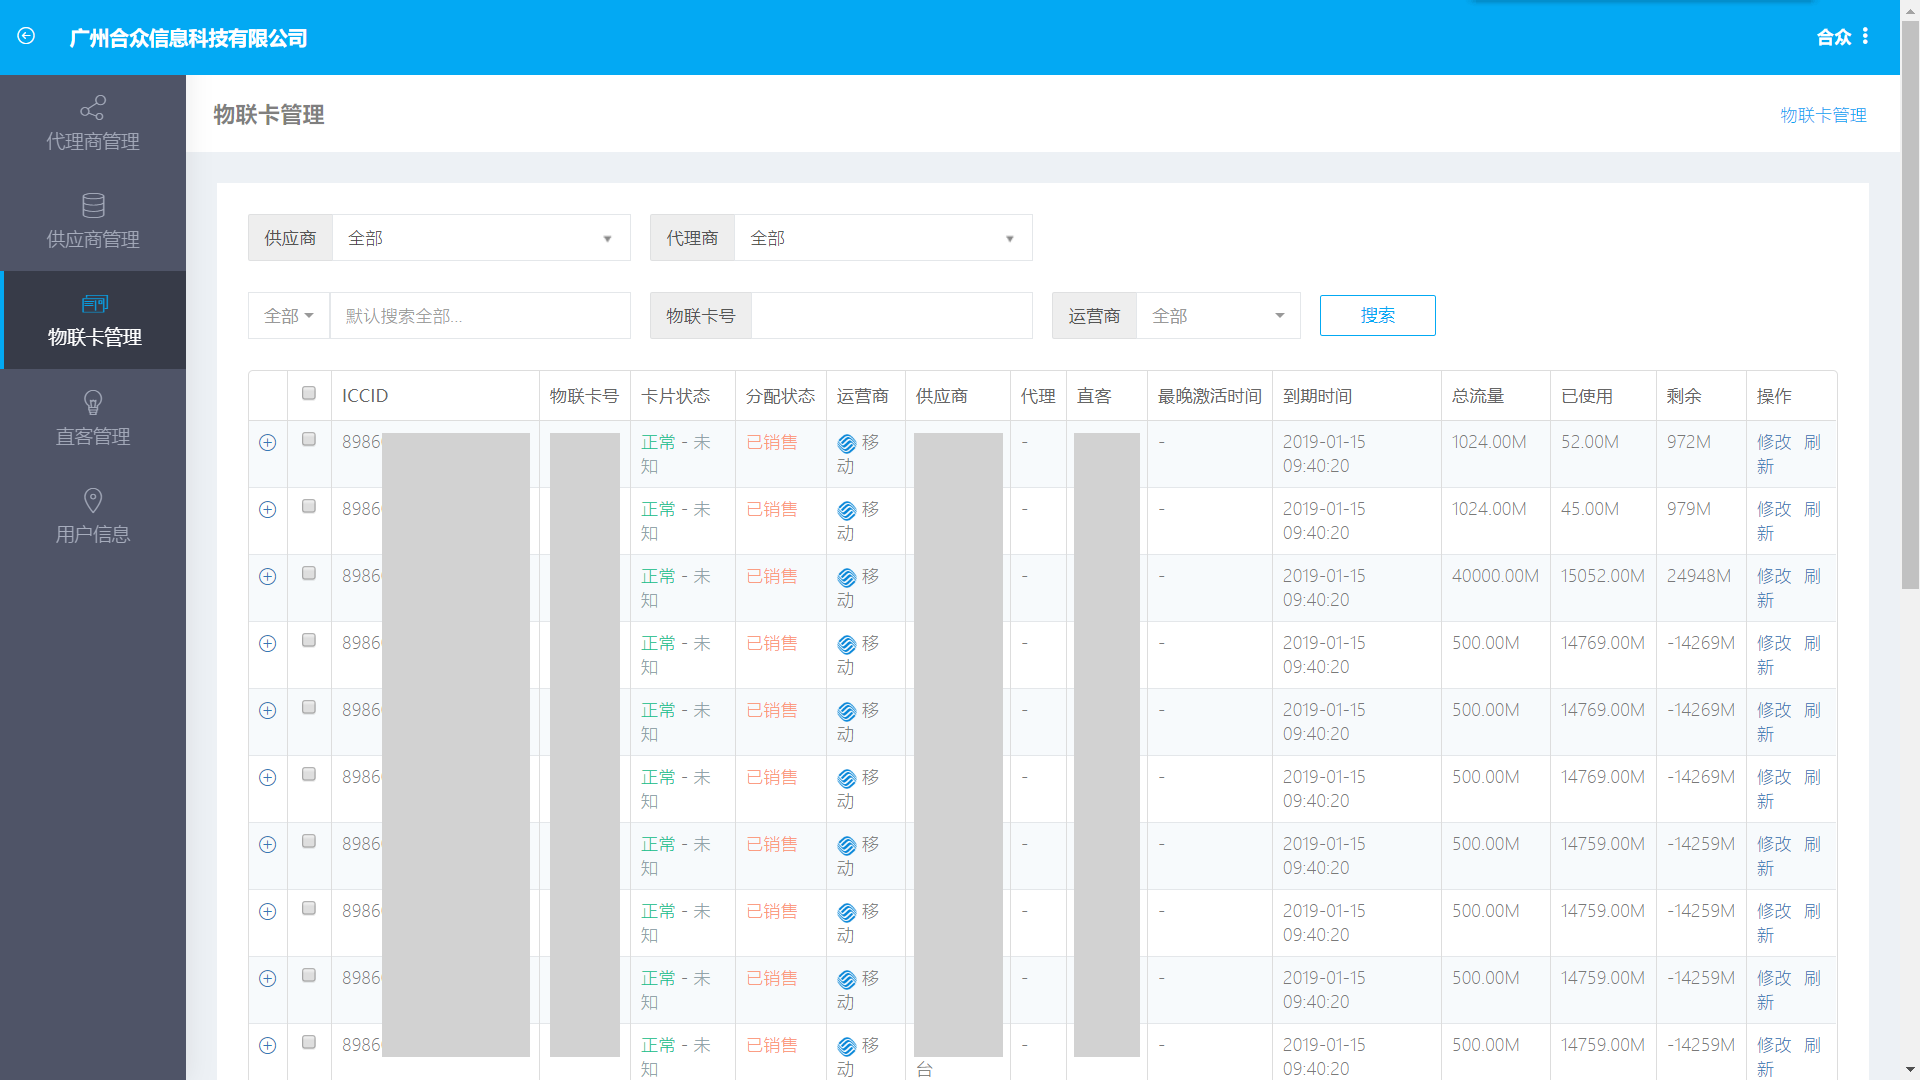This screenshot has height=1080, width=1920.
Task: Click the 物联卡号 input field
Action: click(890, 316)
